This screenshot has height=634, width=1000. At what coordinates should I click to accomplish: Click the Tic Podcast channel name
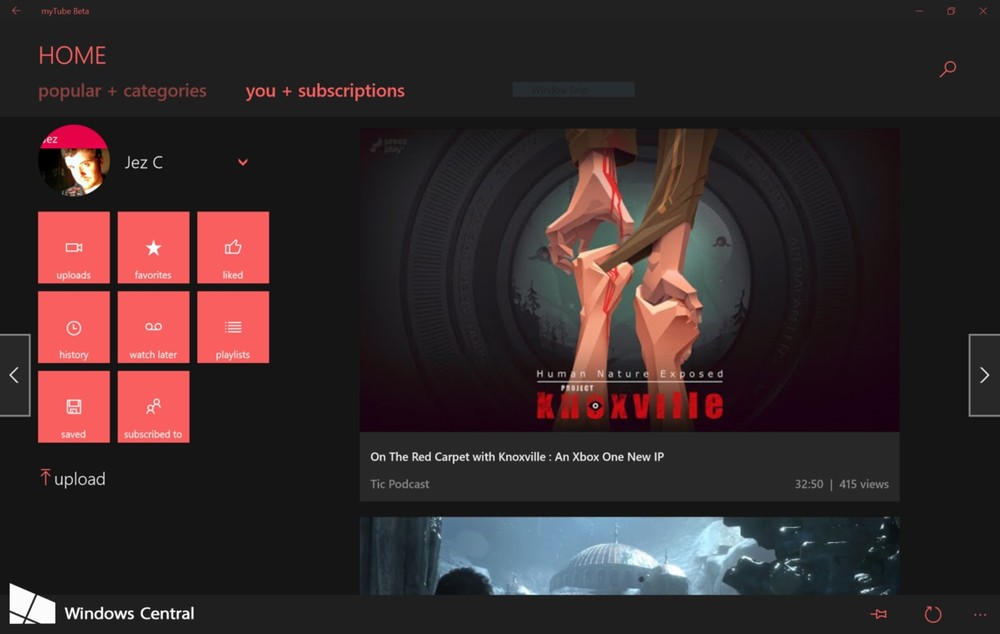(x=400, y=484)
